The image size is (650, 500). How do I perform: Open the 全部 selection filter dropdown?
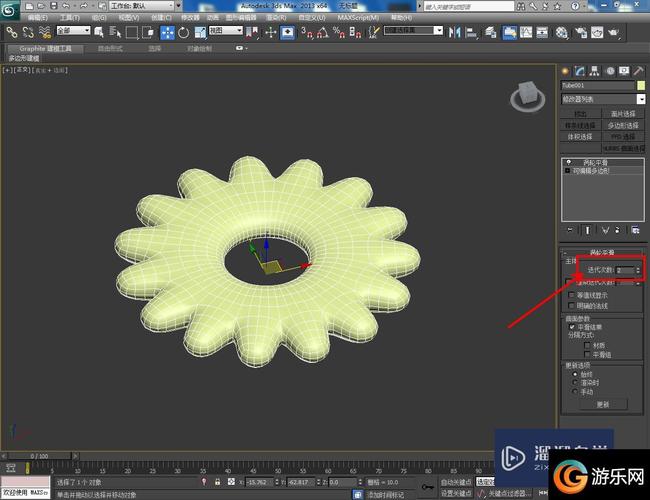click(72, 31)
